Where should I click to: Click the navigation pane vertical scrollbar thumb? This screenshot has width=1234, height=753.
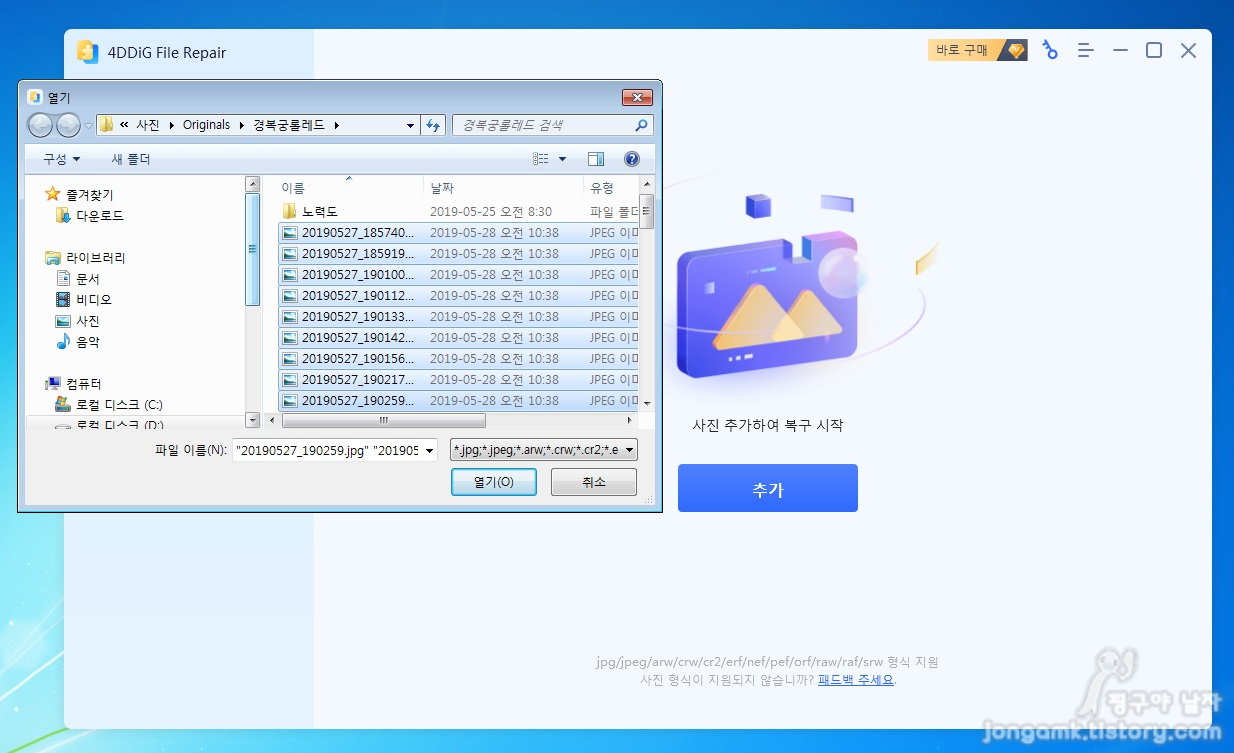253,249
